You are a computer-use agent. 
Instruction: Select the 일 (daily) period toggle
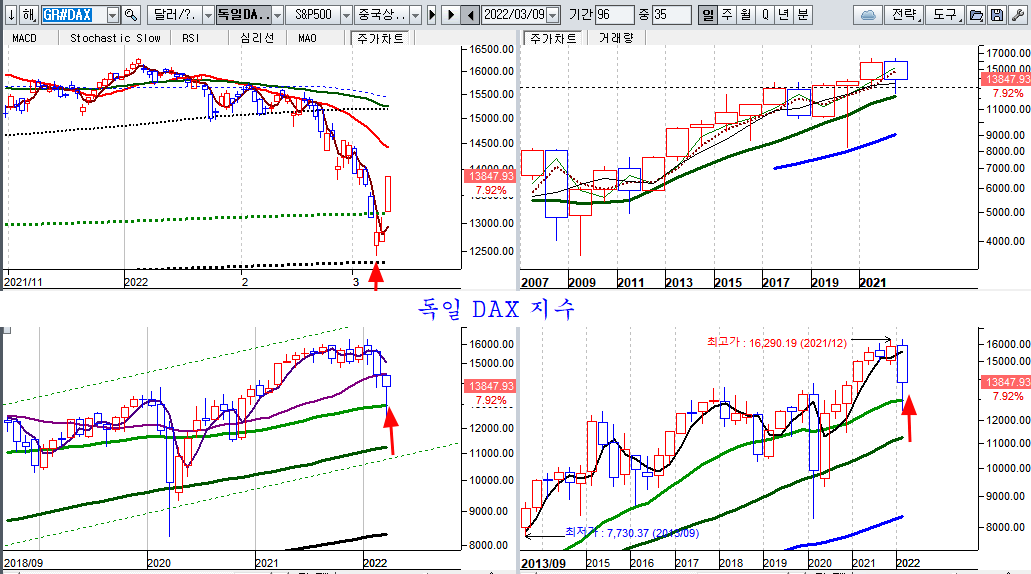coord(708,15)
